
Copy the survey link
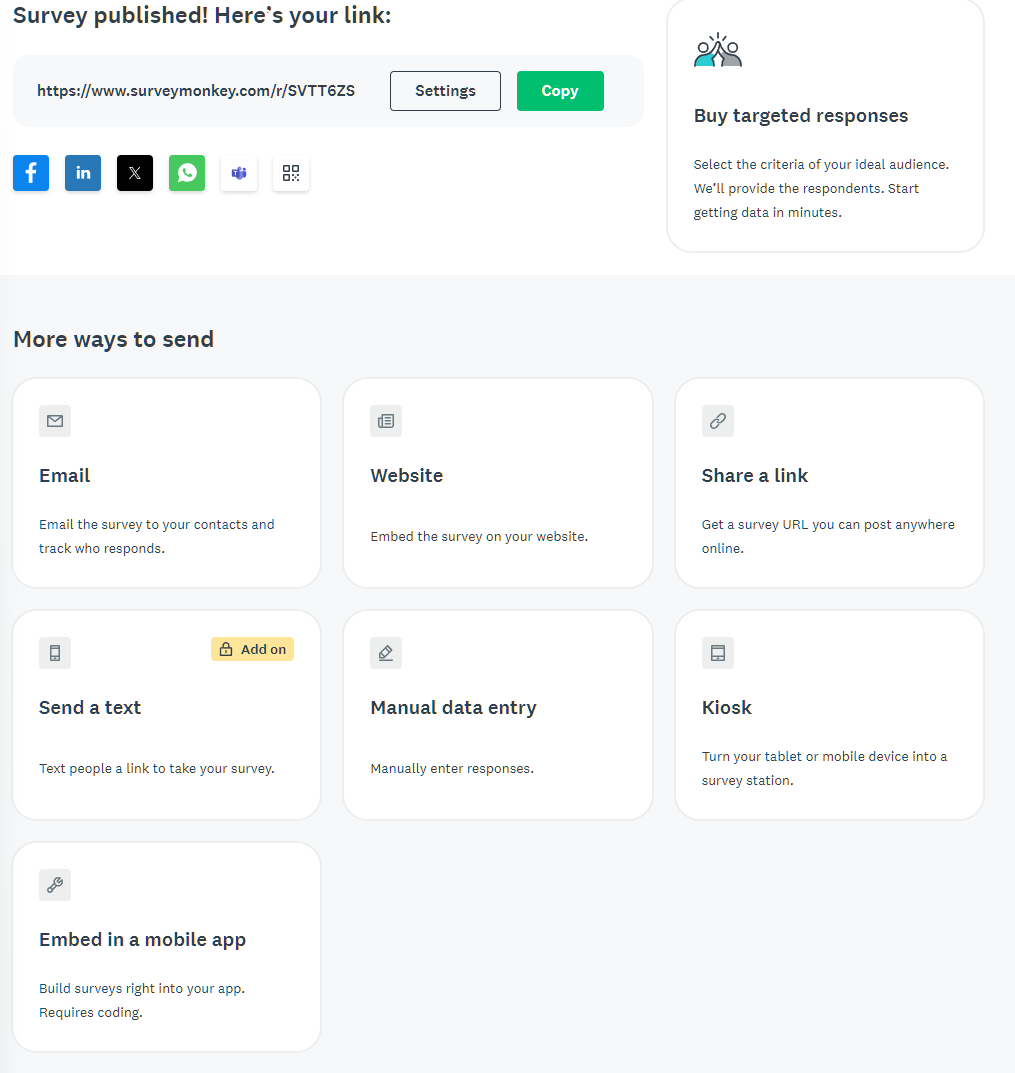[560, 90]
